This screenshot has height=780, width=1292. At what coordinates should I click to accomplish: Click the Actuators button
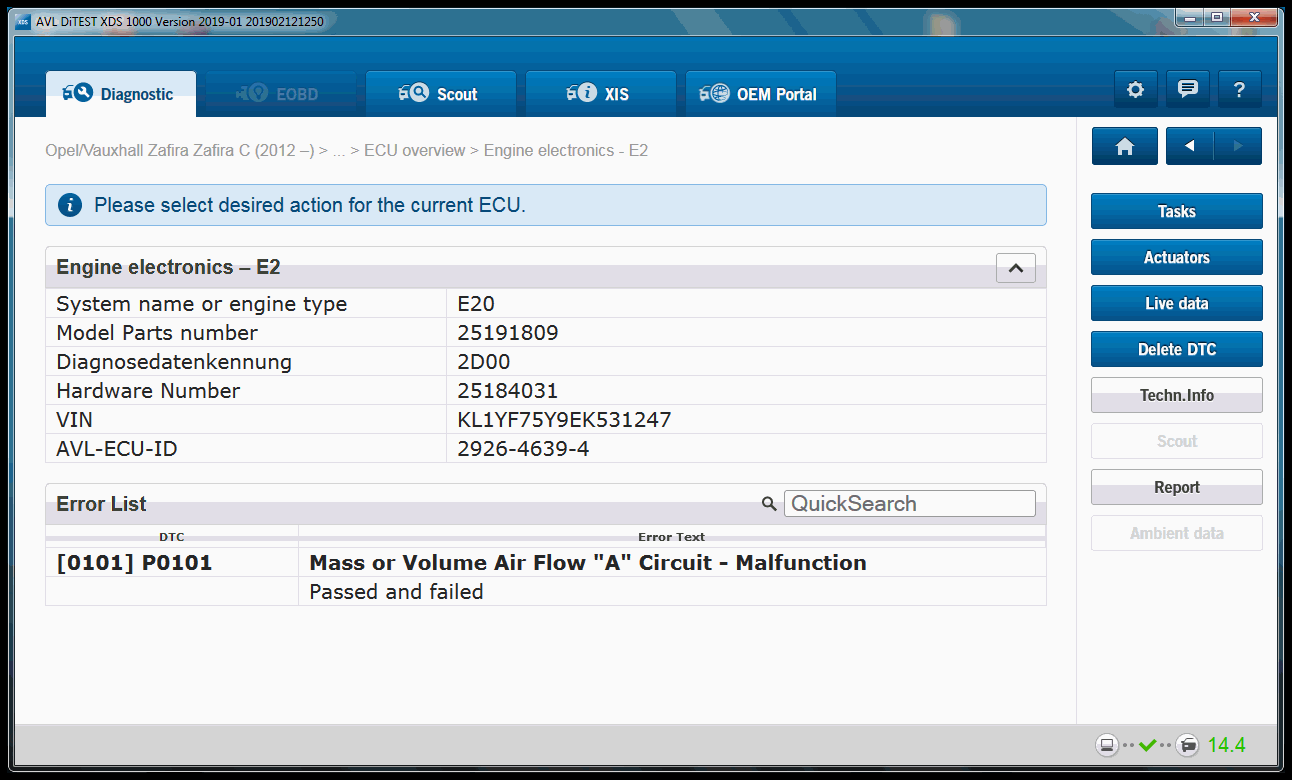coord(1176,258)
